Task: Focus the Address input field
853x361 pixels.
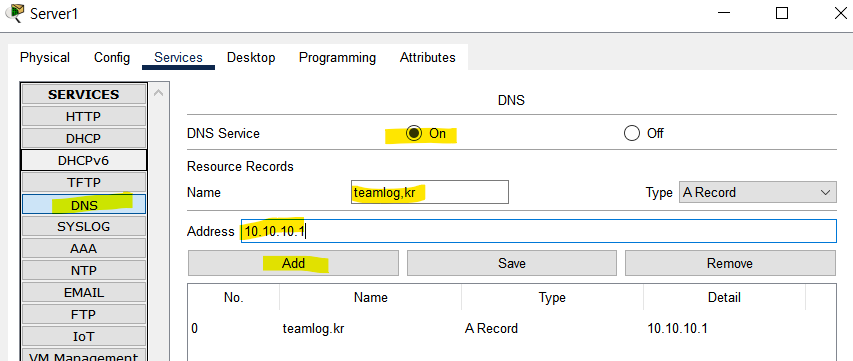Action: coord(539,231)
